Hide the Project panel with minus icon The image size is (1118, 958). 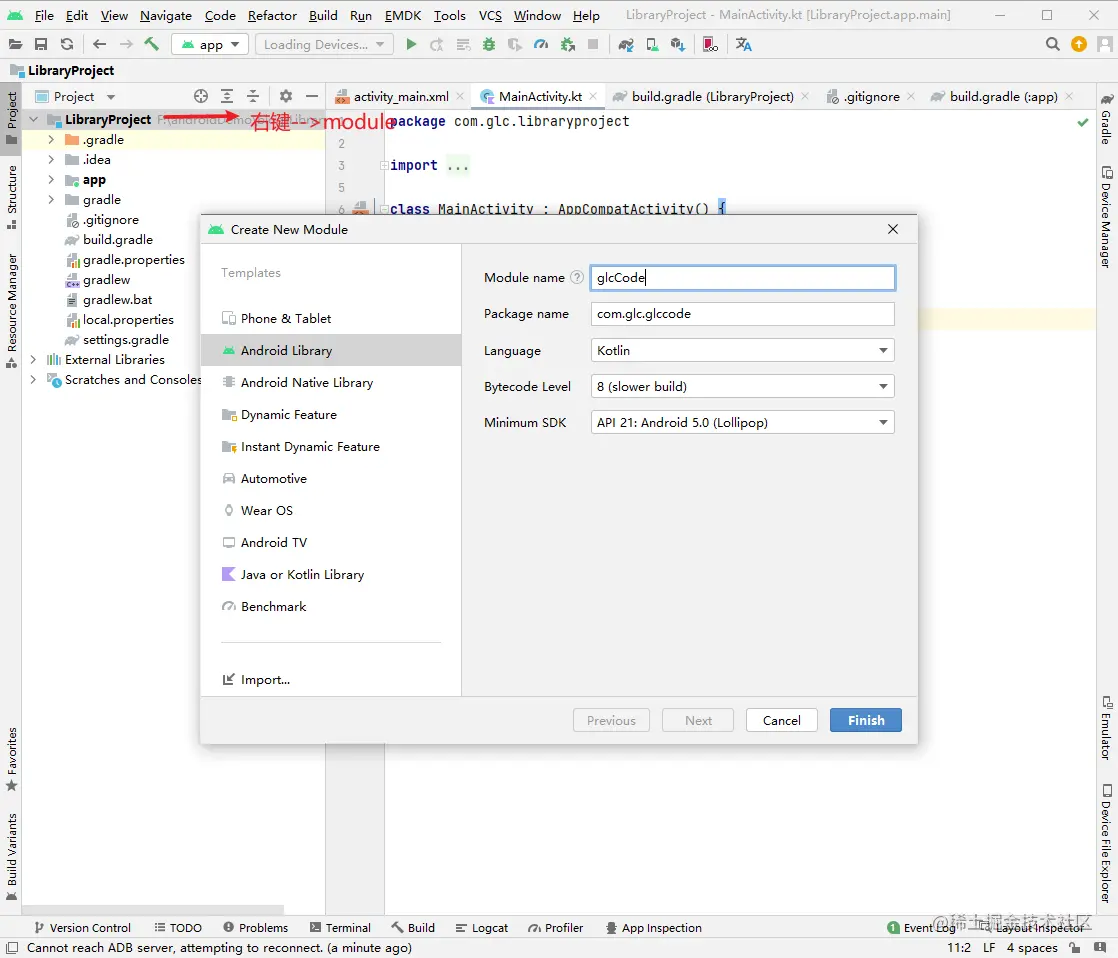[312, 96]
